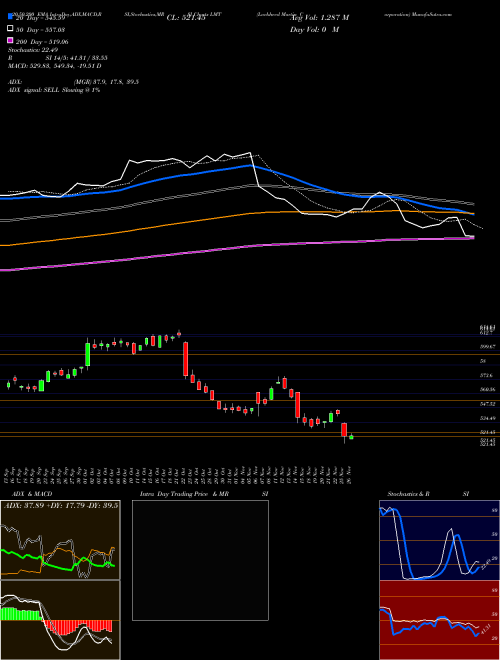Click the 547.52 price axis label
The image size is (500, 660).
(488, 404)
